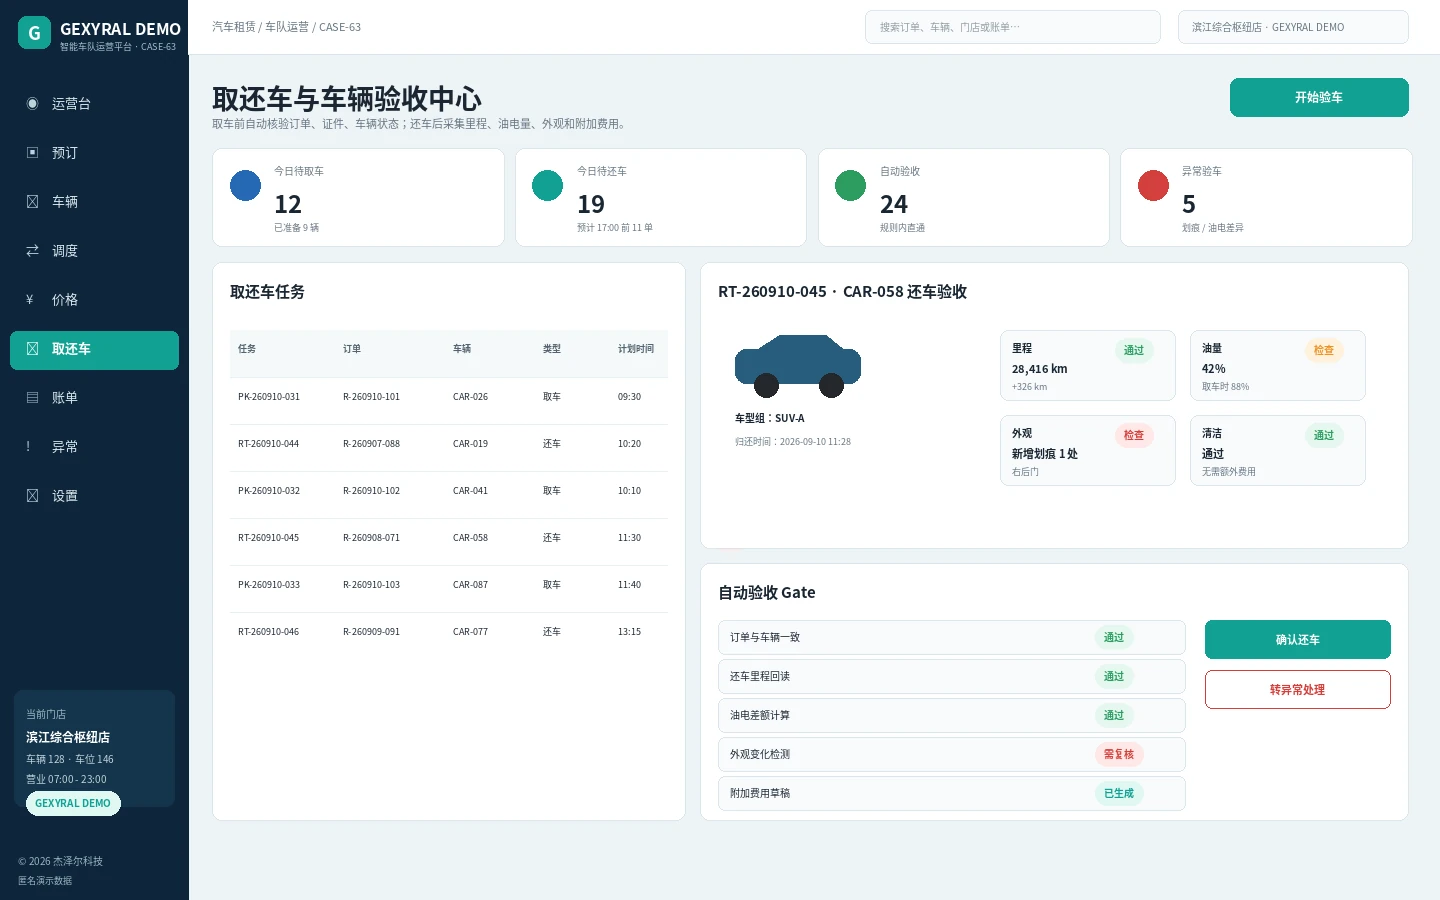Click the 通过 badge on 里程 card
The width and height of the screenshot is (1440, 900).
point(1134,351)
